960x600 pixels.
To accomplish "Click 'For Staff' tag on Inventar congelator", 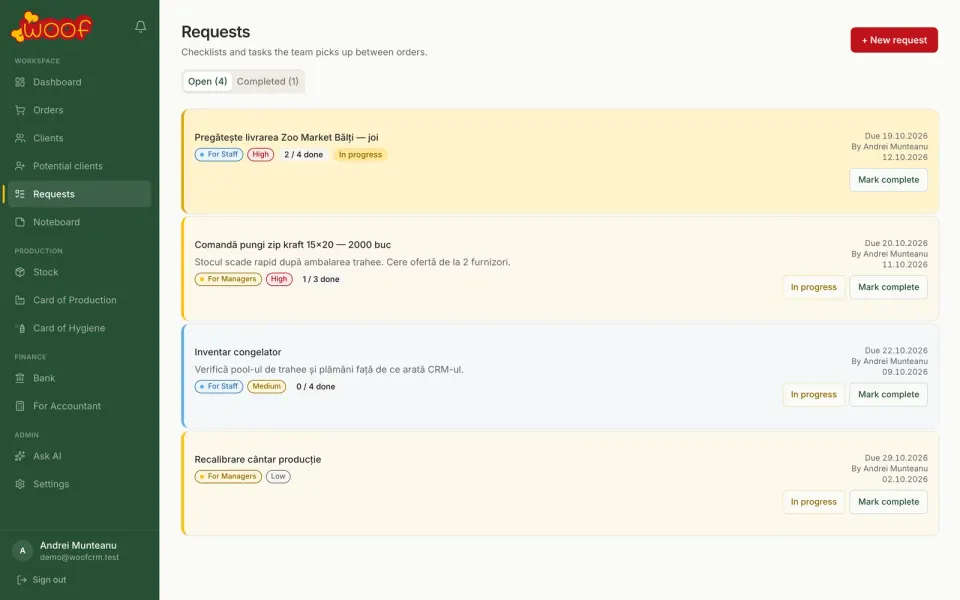I will [x=219, y=386].
